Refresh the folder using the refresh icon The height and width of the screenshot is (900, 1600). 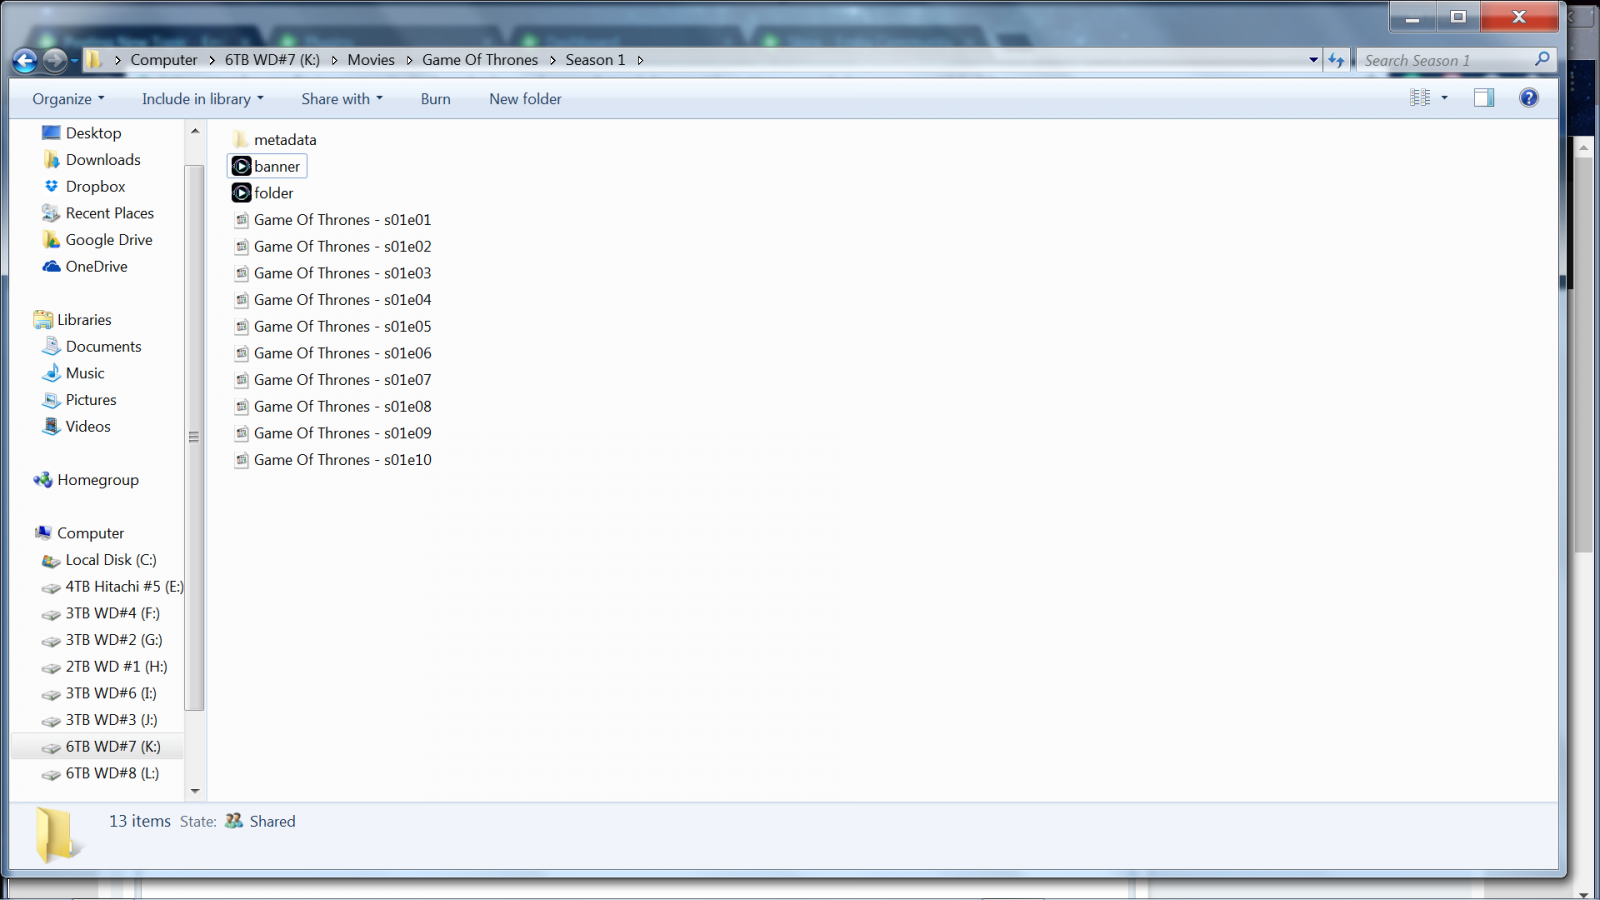coord(1338,60)
